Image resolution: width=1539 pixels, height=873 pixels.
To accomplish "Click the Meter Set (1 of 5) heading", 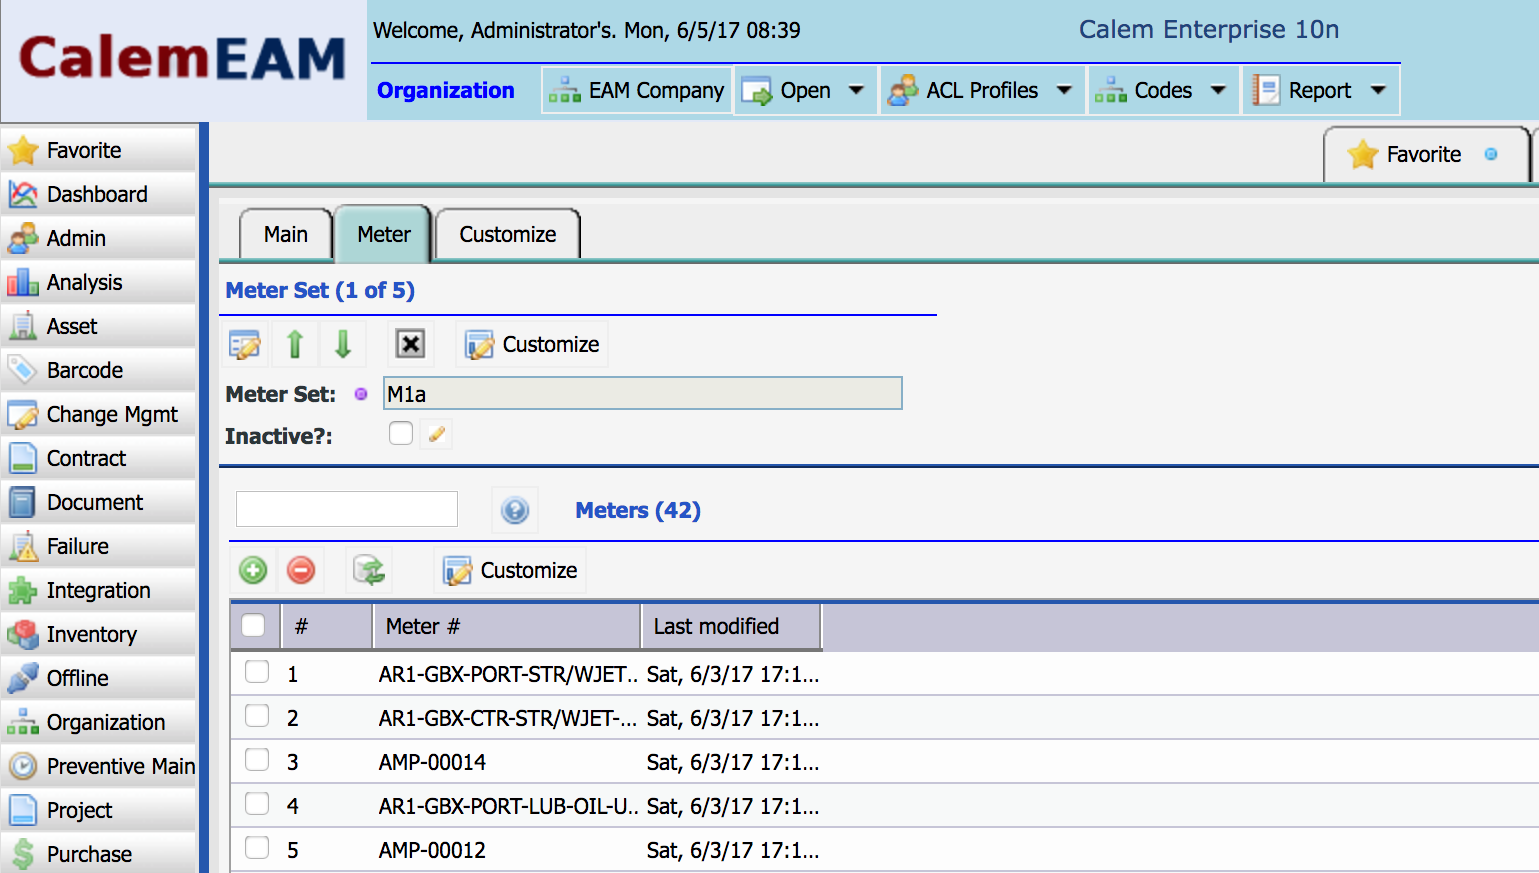I will tap(320, 290).
